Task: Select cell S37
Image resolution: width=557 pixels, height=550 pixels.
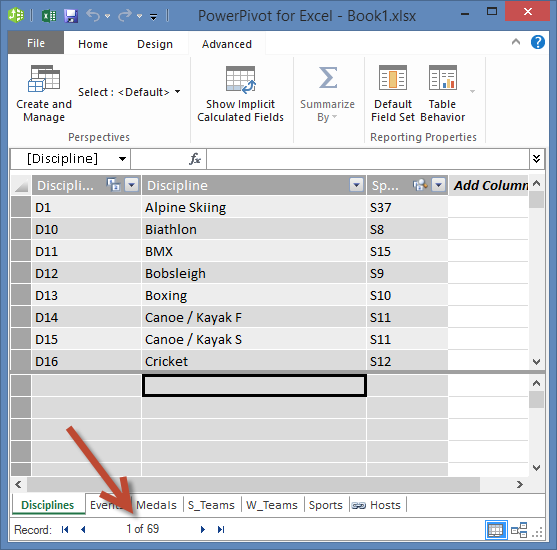Action: point(407,207)
